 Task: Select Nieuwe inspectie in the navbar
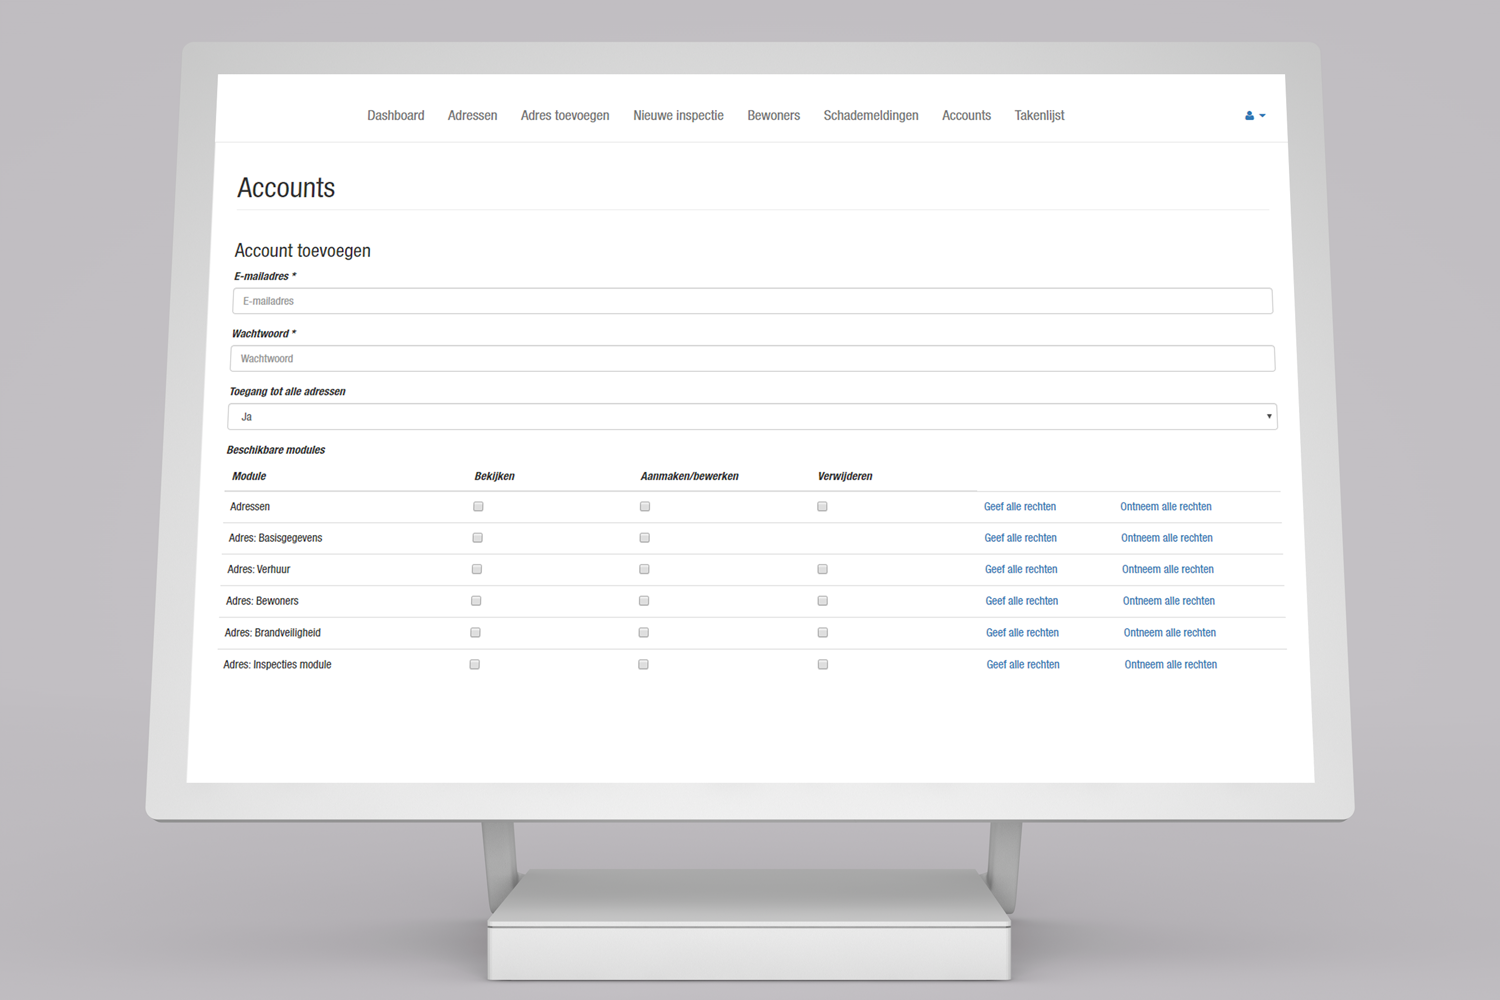678,116
